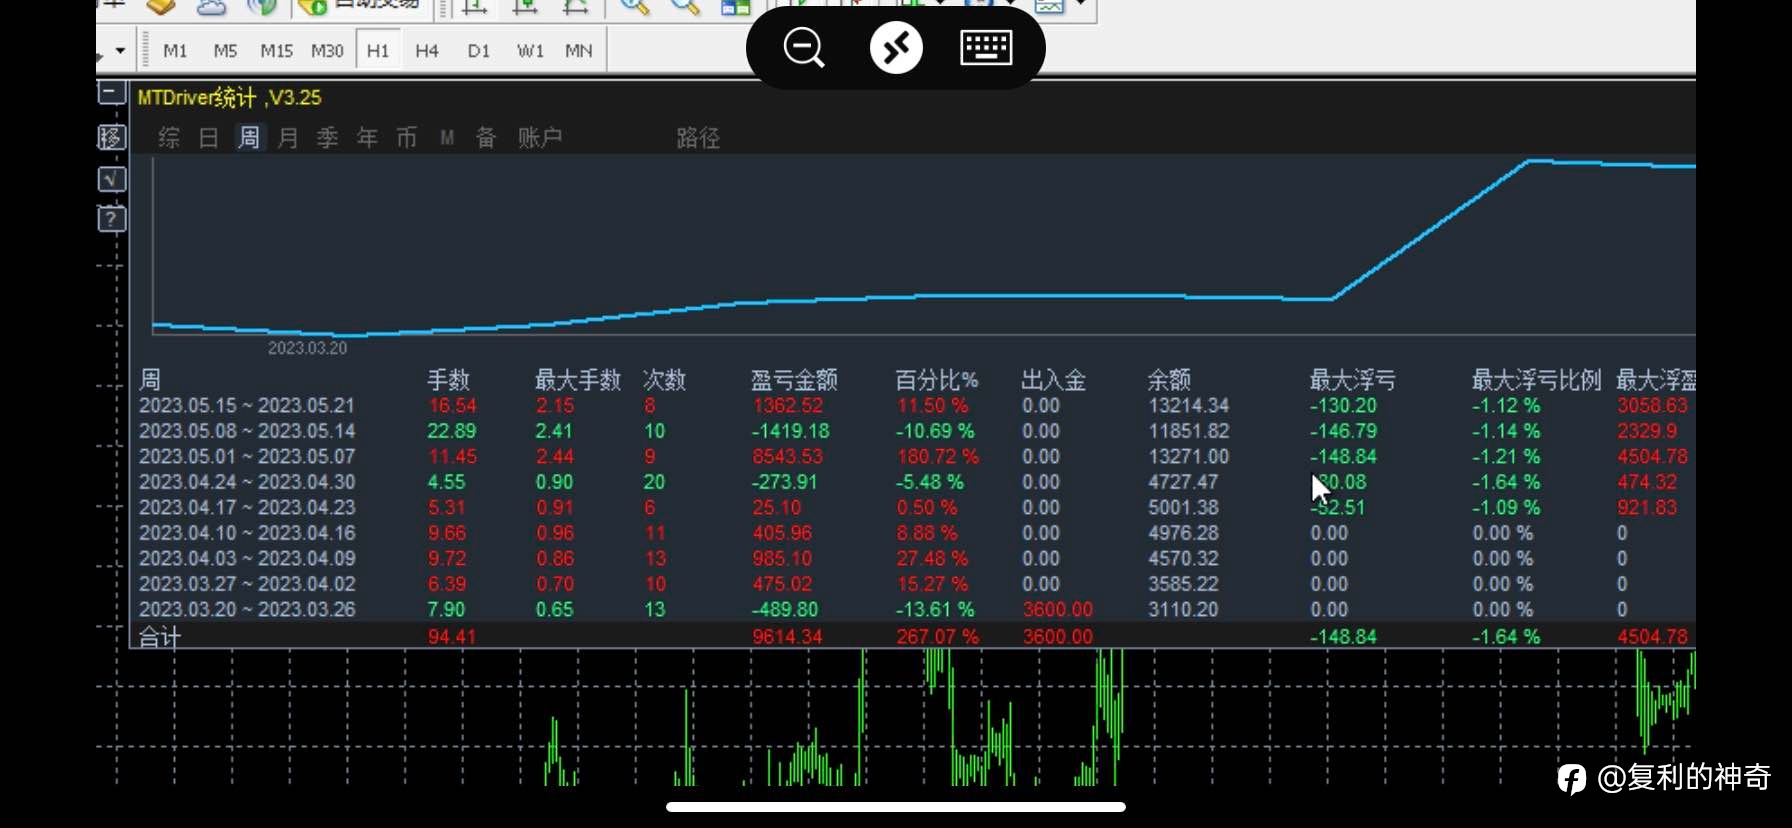Click the 余额 column header
This screenshot has width=1792, height=828.
[1169, 380]
